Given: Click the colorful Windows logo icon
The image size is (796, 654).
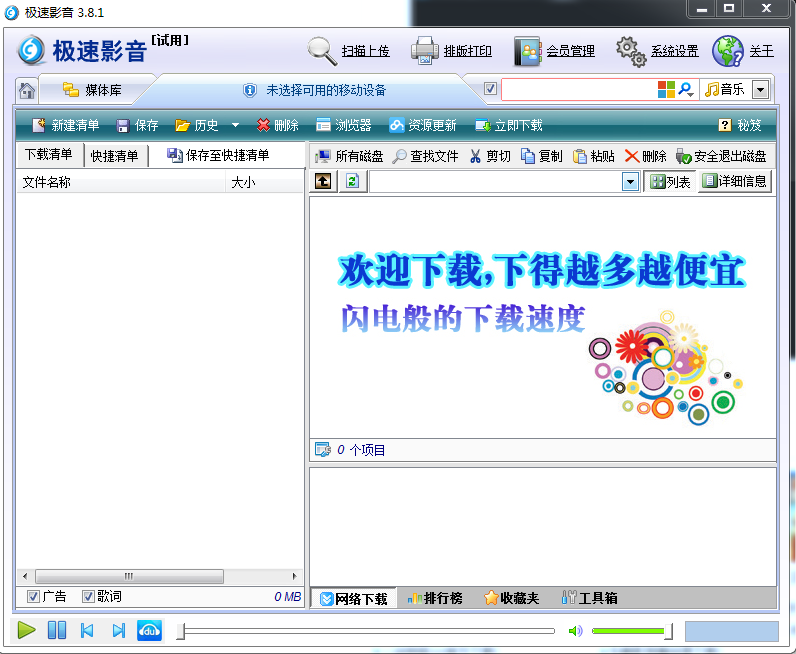Looking at the screenshot, I should [x=666, y=90].
